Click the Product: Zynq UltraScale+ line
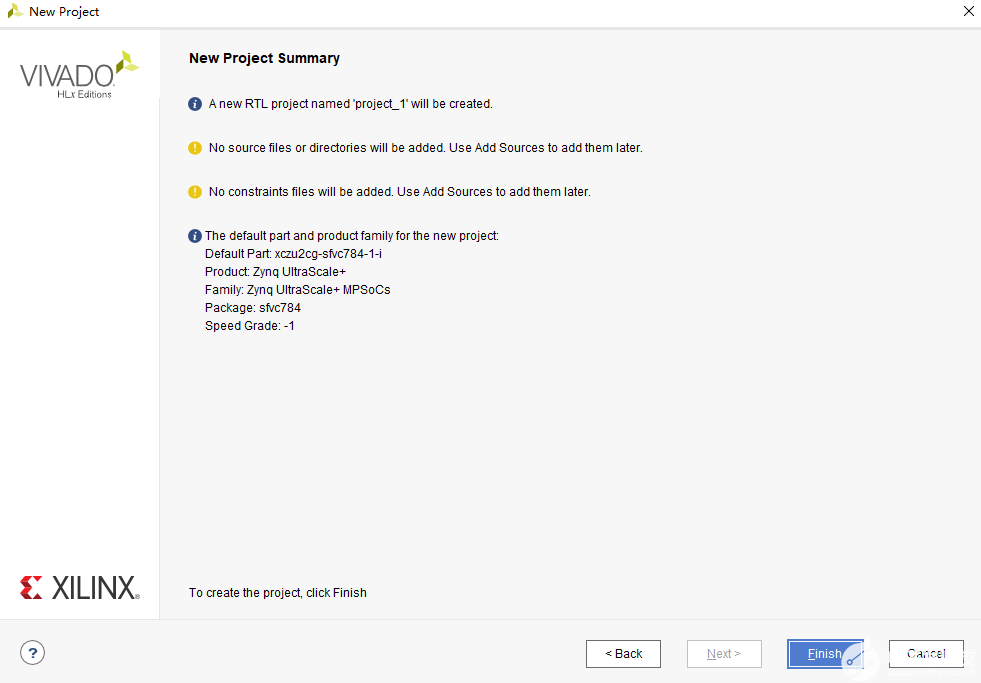Screen dimensions: 981x683 coord(275,272)
